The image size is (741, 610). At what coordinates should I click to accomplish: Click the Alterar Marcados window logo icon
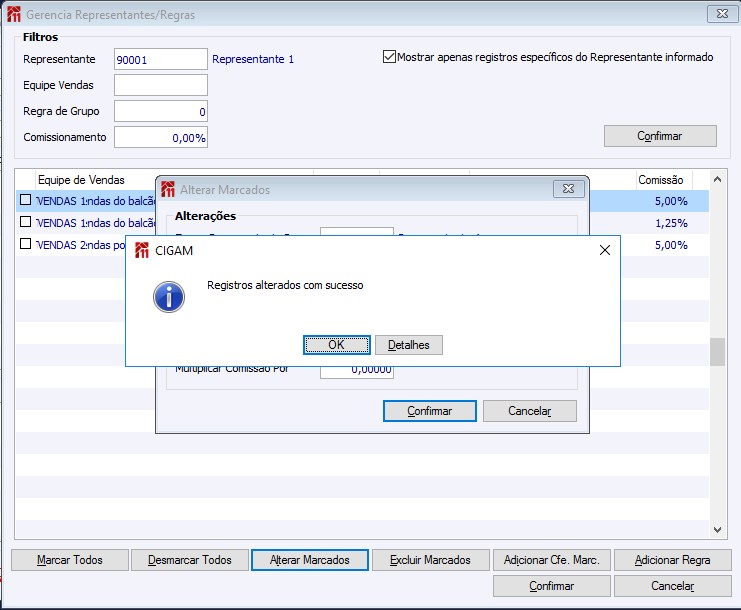(168, 189)
